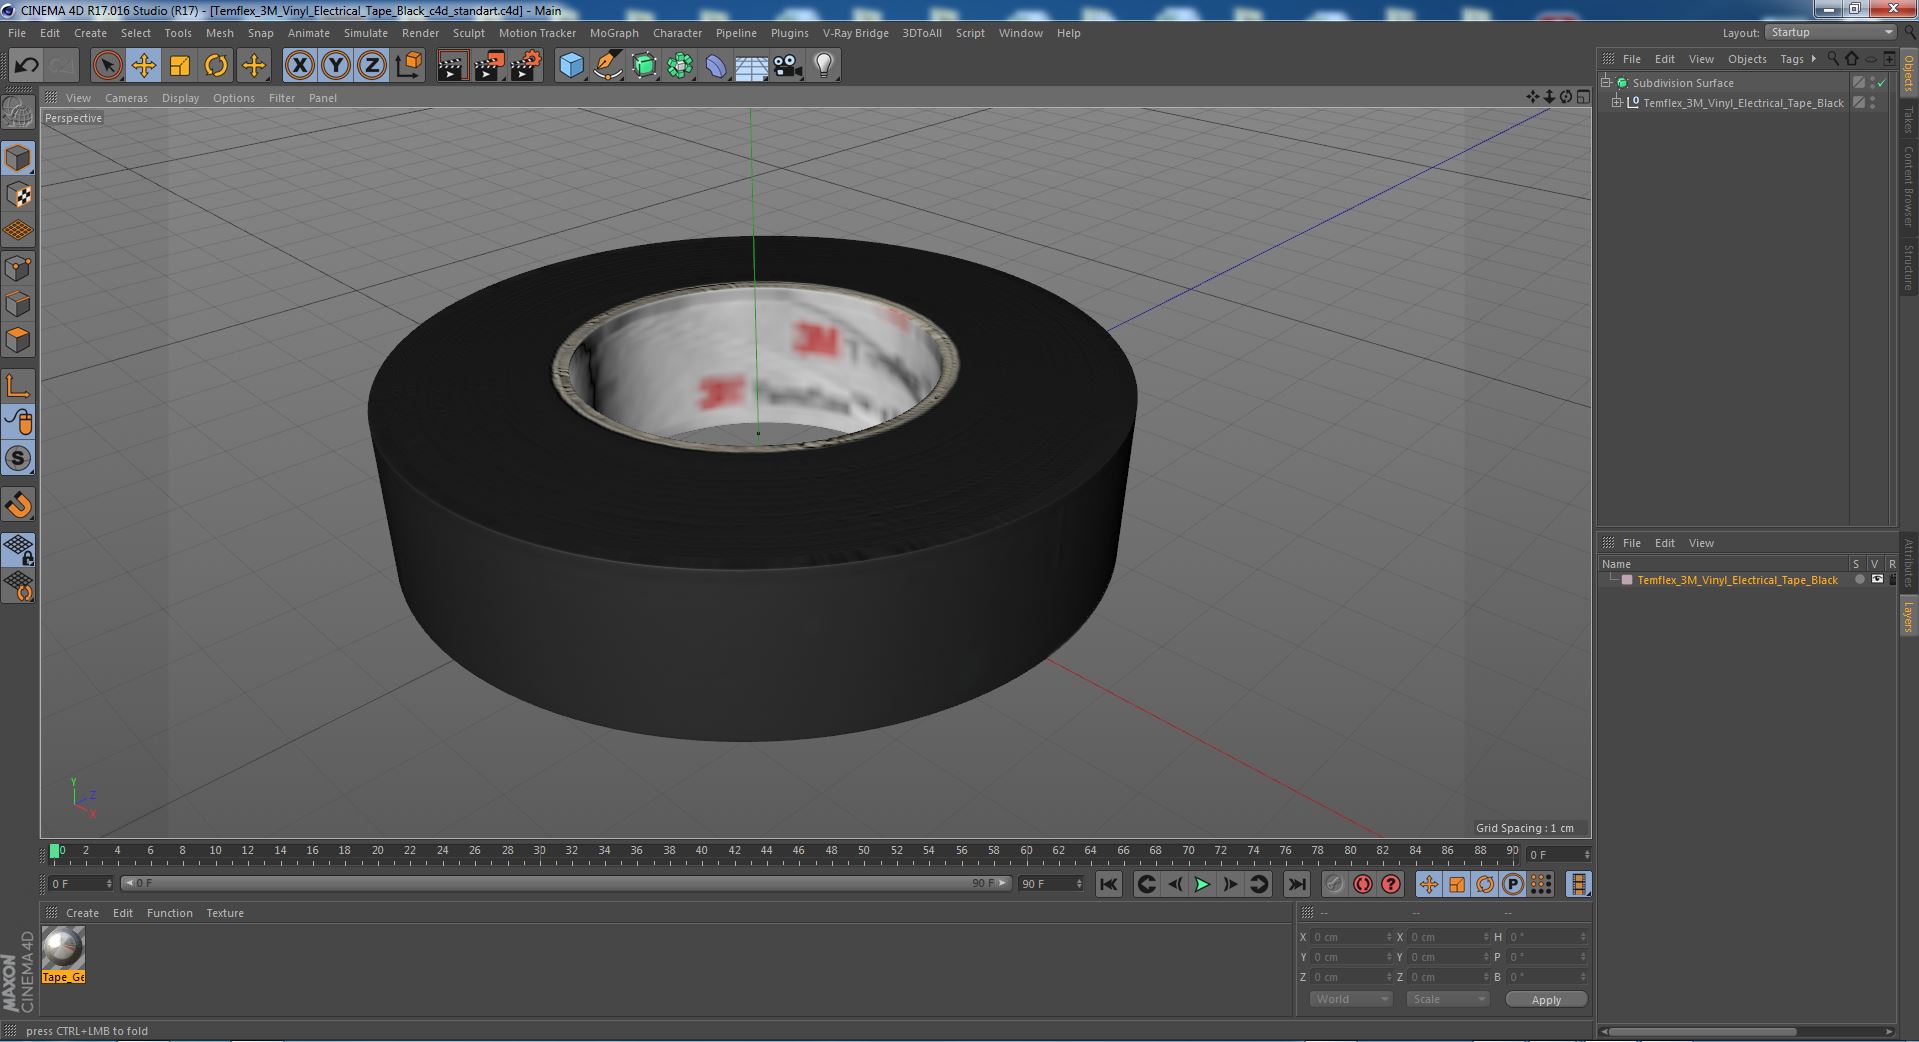Select the Live Selection tool
The image size is (1919, 1042).
(x=107, y=66)
